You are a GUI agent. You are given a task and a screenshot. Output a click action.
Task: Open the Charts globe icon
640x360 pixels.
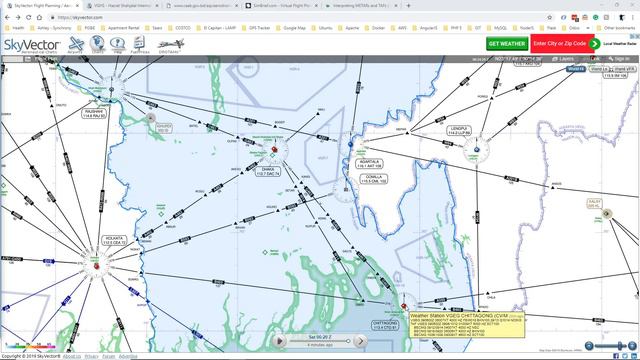coord(97,44)
